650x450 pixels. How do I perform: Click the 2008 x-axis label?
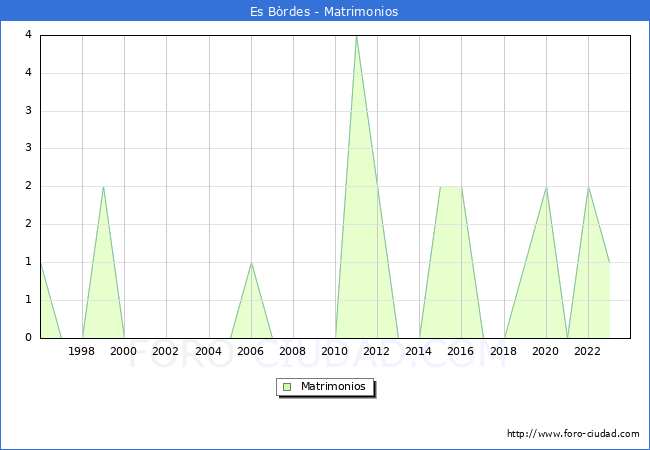point(293,351)
